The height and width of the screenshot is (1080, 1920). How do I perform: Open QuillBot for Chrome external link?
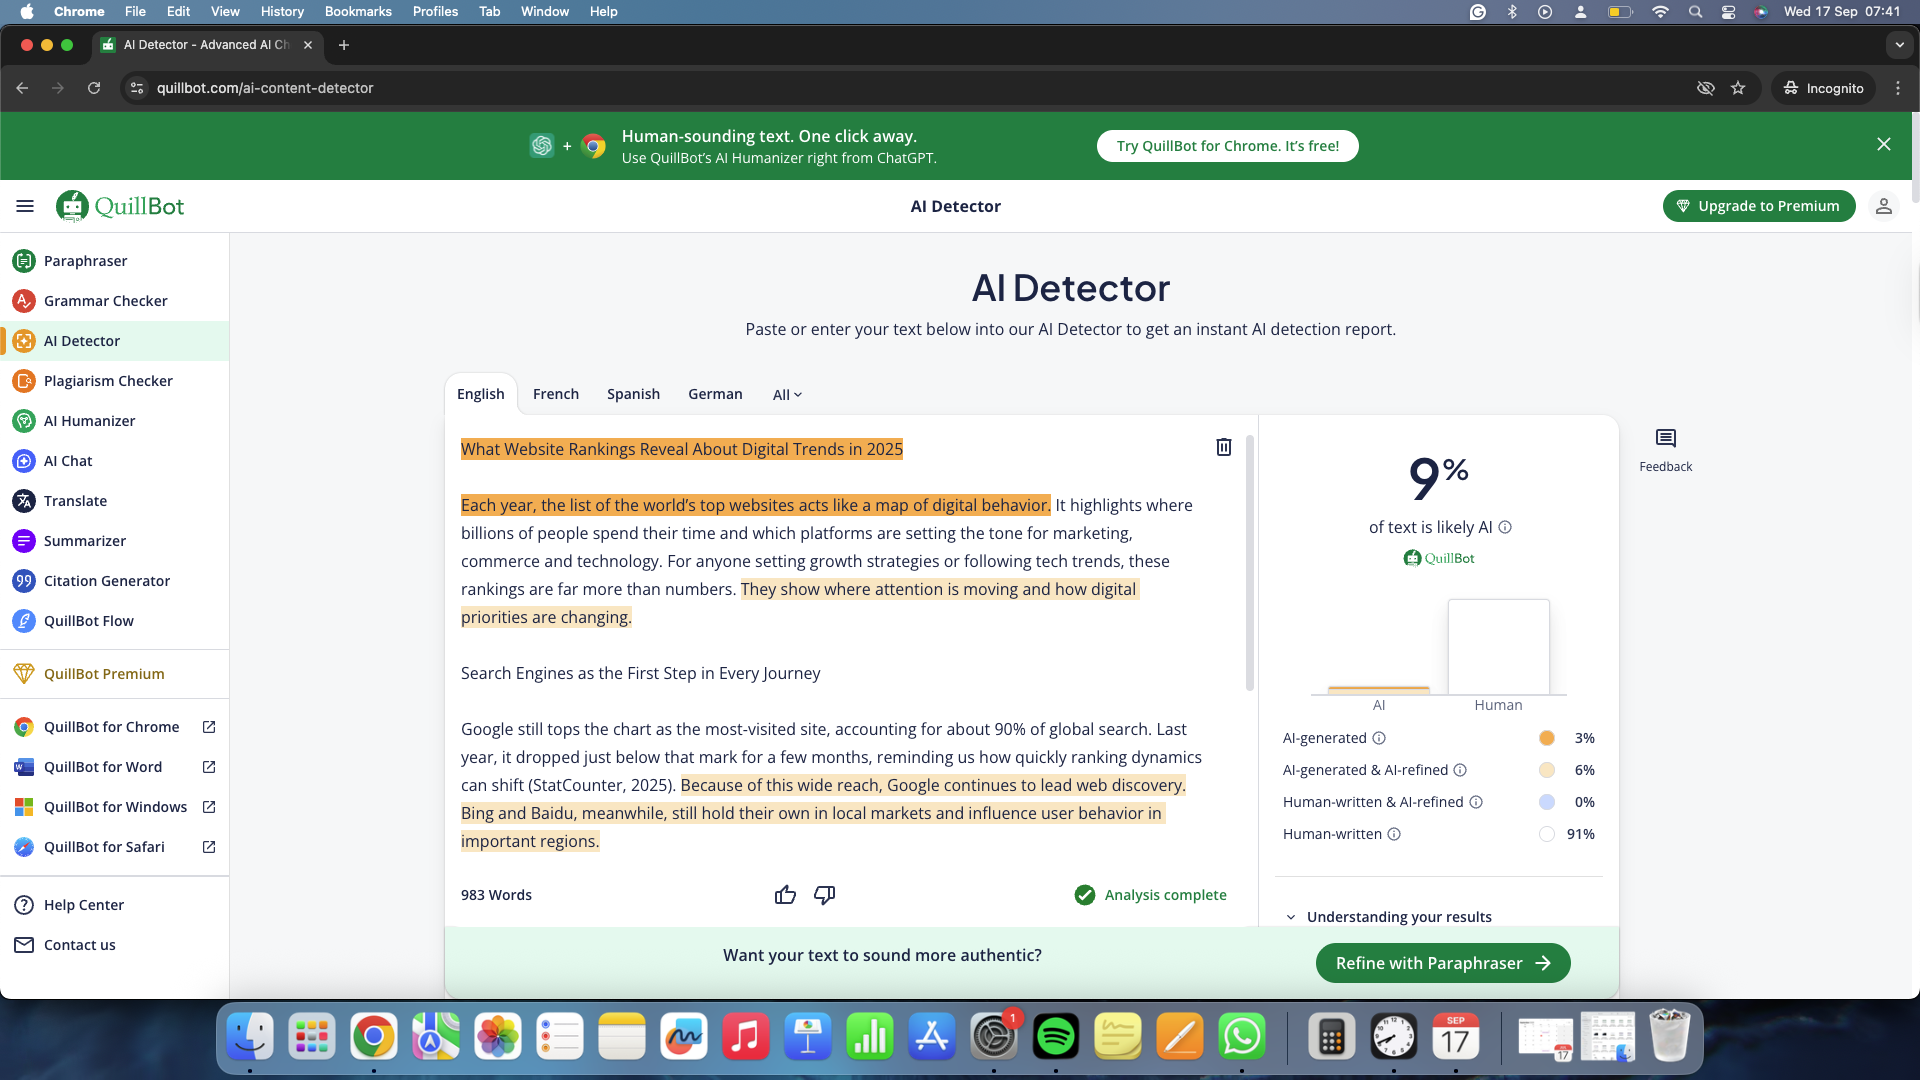[x=209, y=727]
